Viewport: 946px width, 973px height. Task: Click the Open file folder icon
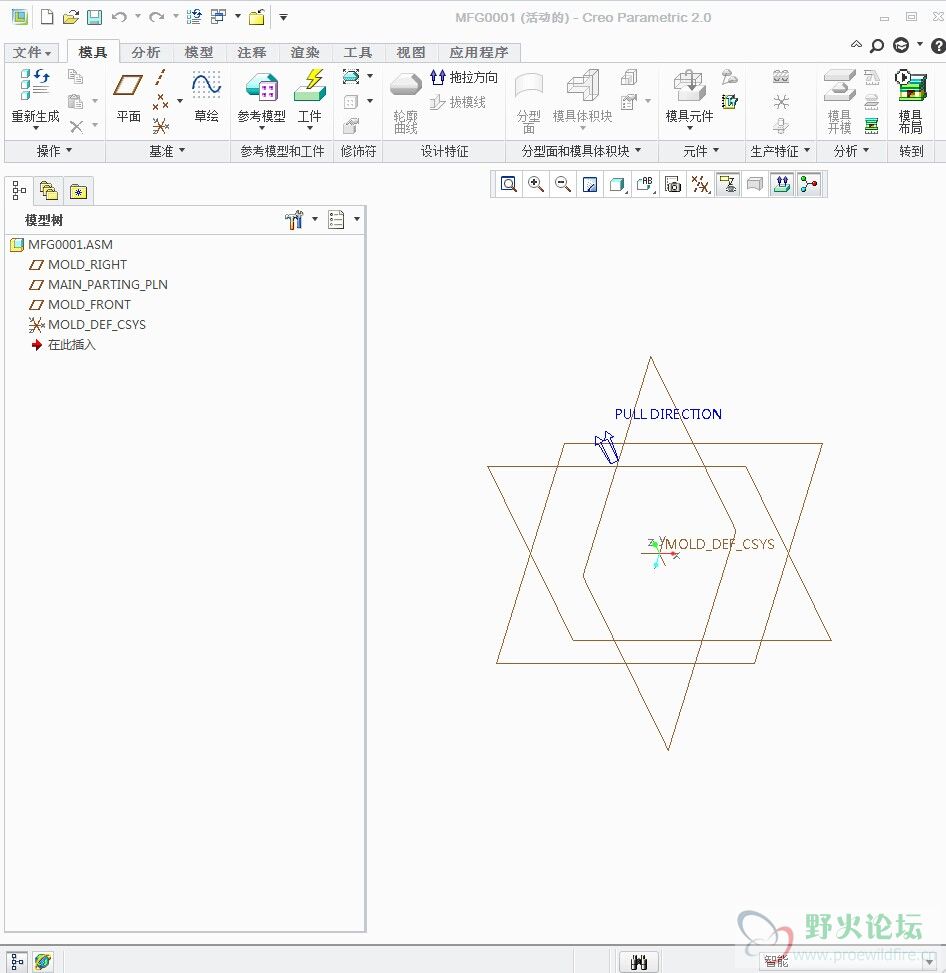point(71,17)
